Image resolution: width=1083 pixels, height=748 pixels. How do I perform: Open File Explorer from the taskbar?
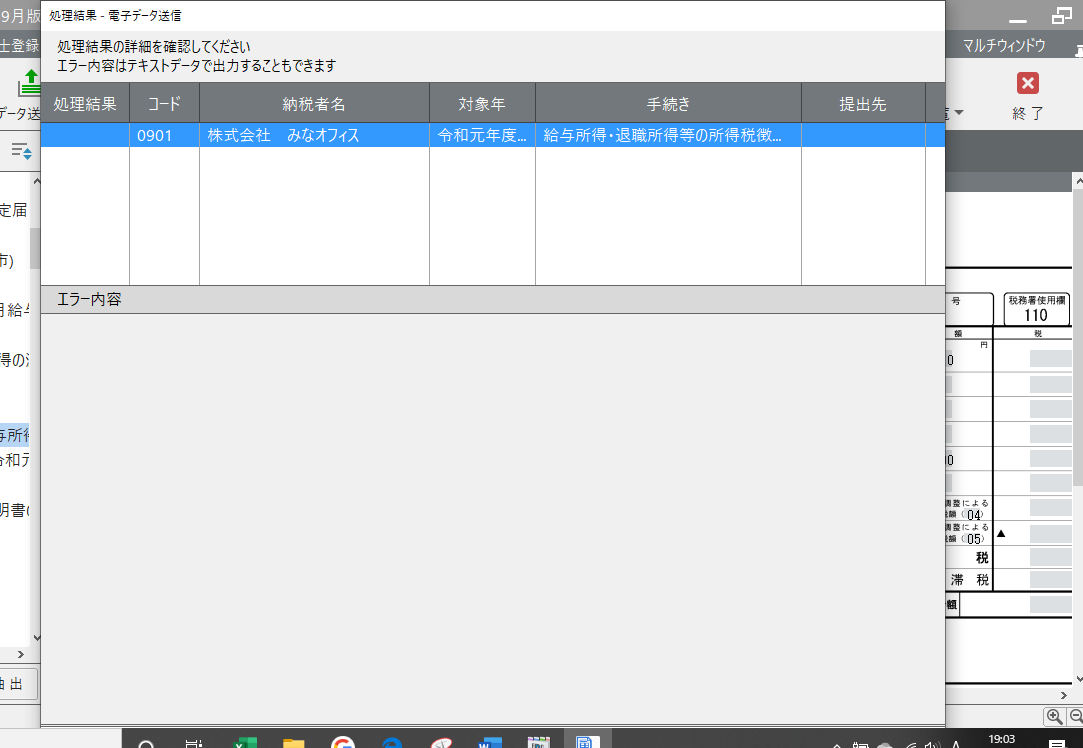click(x=293, y=742)
